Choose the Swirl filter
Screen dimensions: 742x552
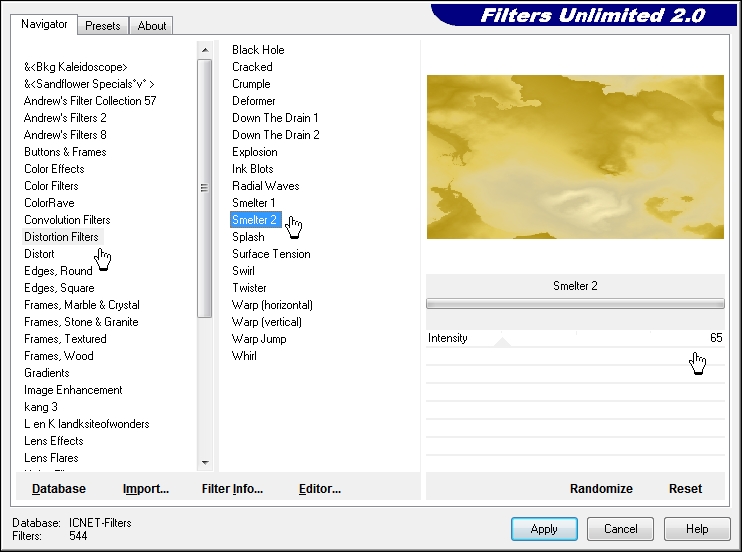point(243,271)
